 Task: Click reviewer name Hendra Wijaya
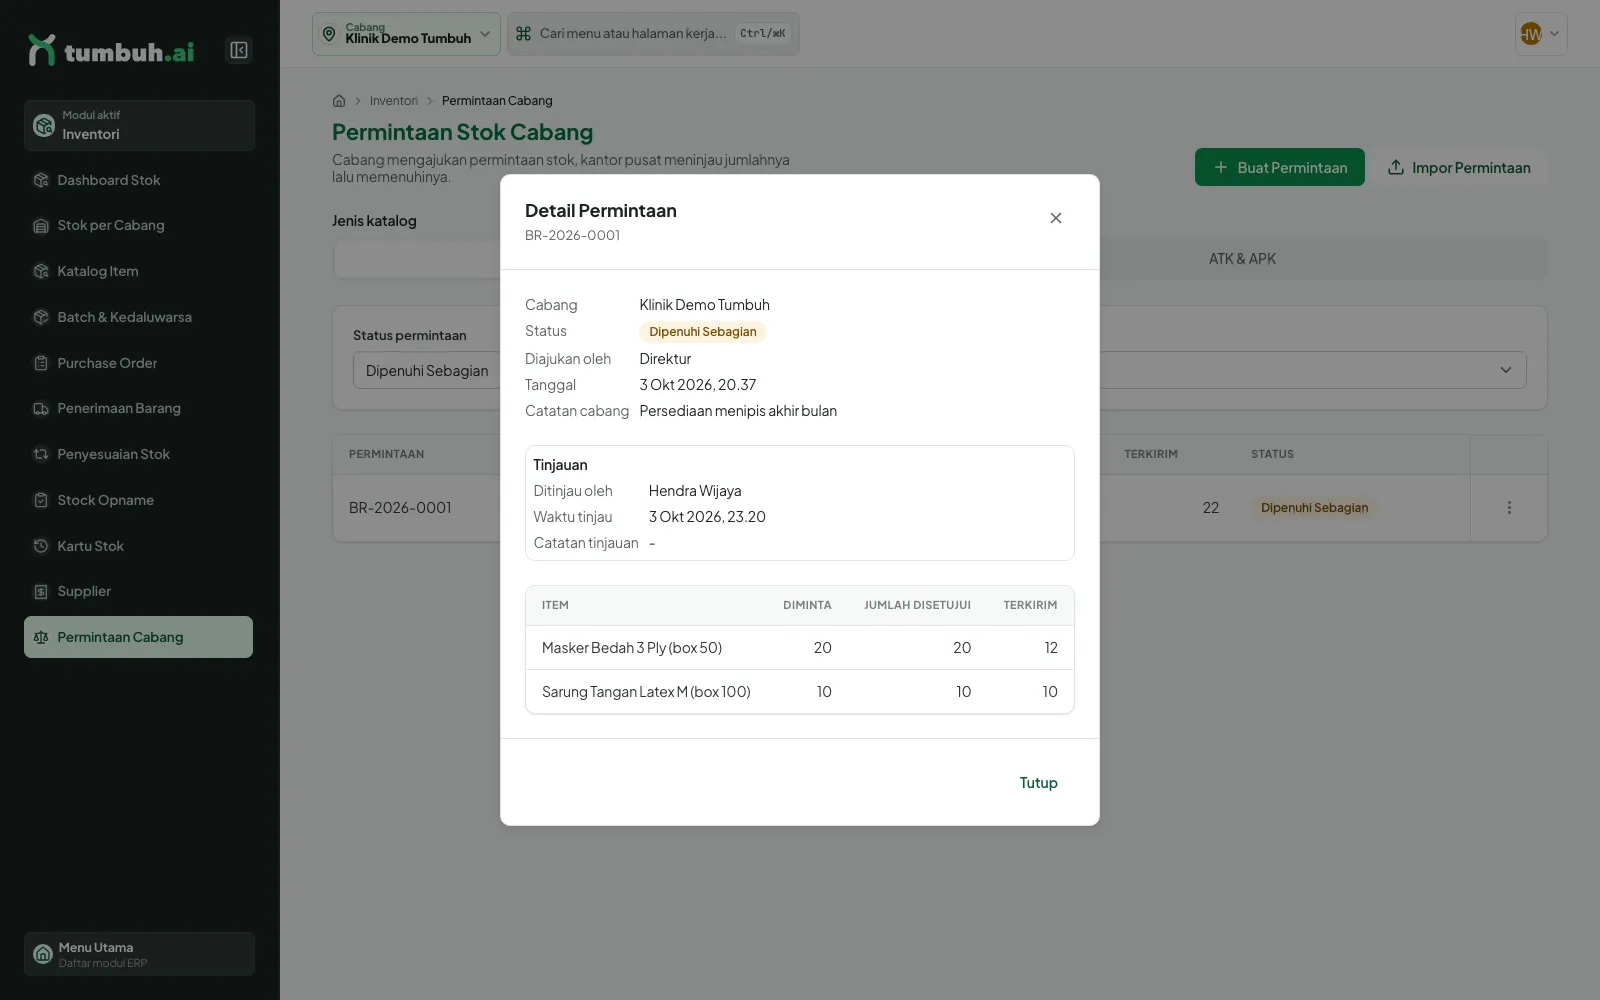coord(695,491)
